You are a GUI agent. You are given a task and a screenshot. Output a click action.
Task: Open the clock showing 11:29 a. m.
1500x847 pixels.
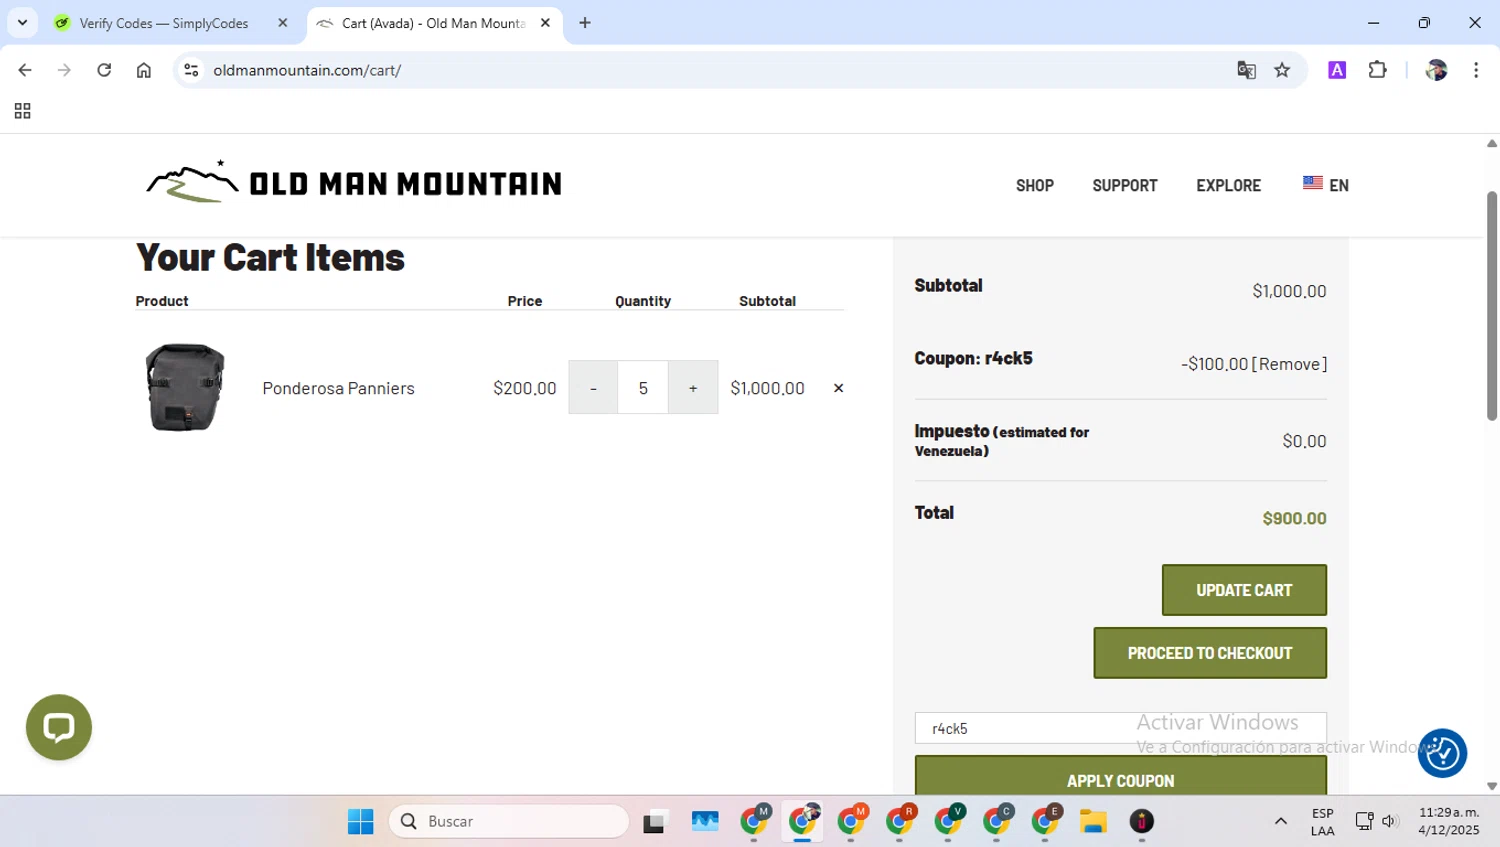(x=1449, y=821)
